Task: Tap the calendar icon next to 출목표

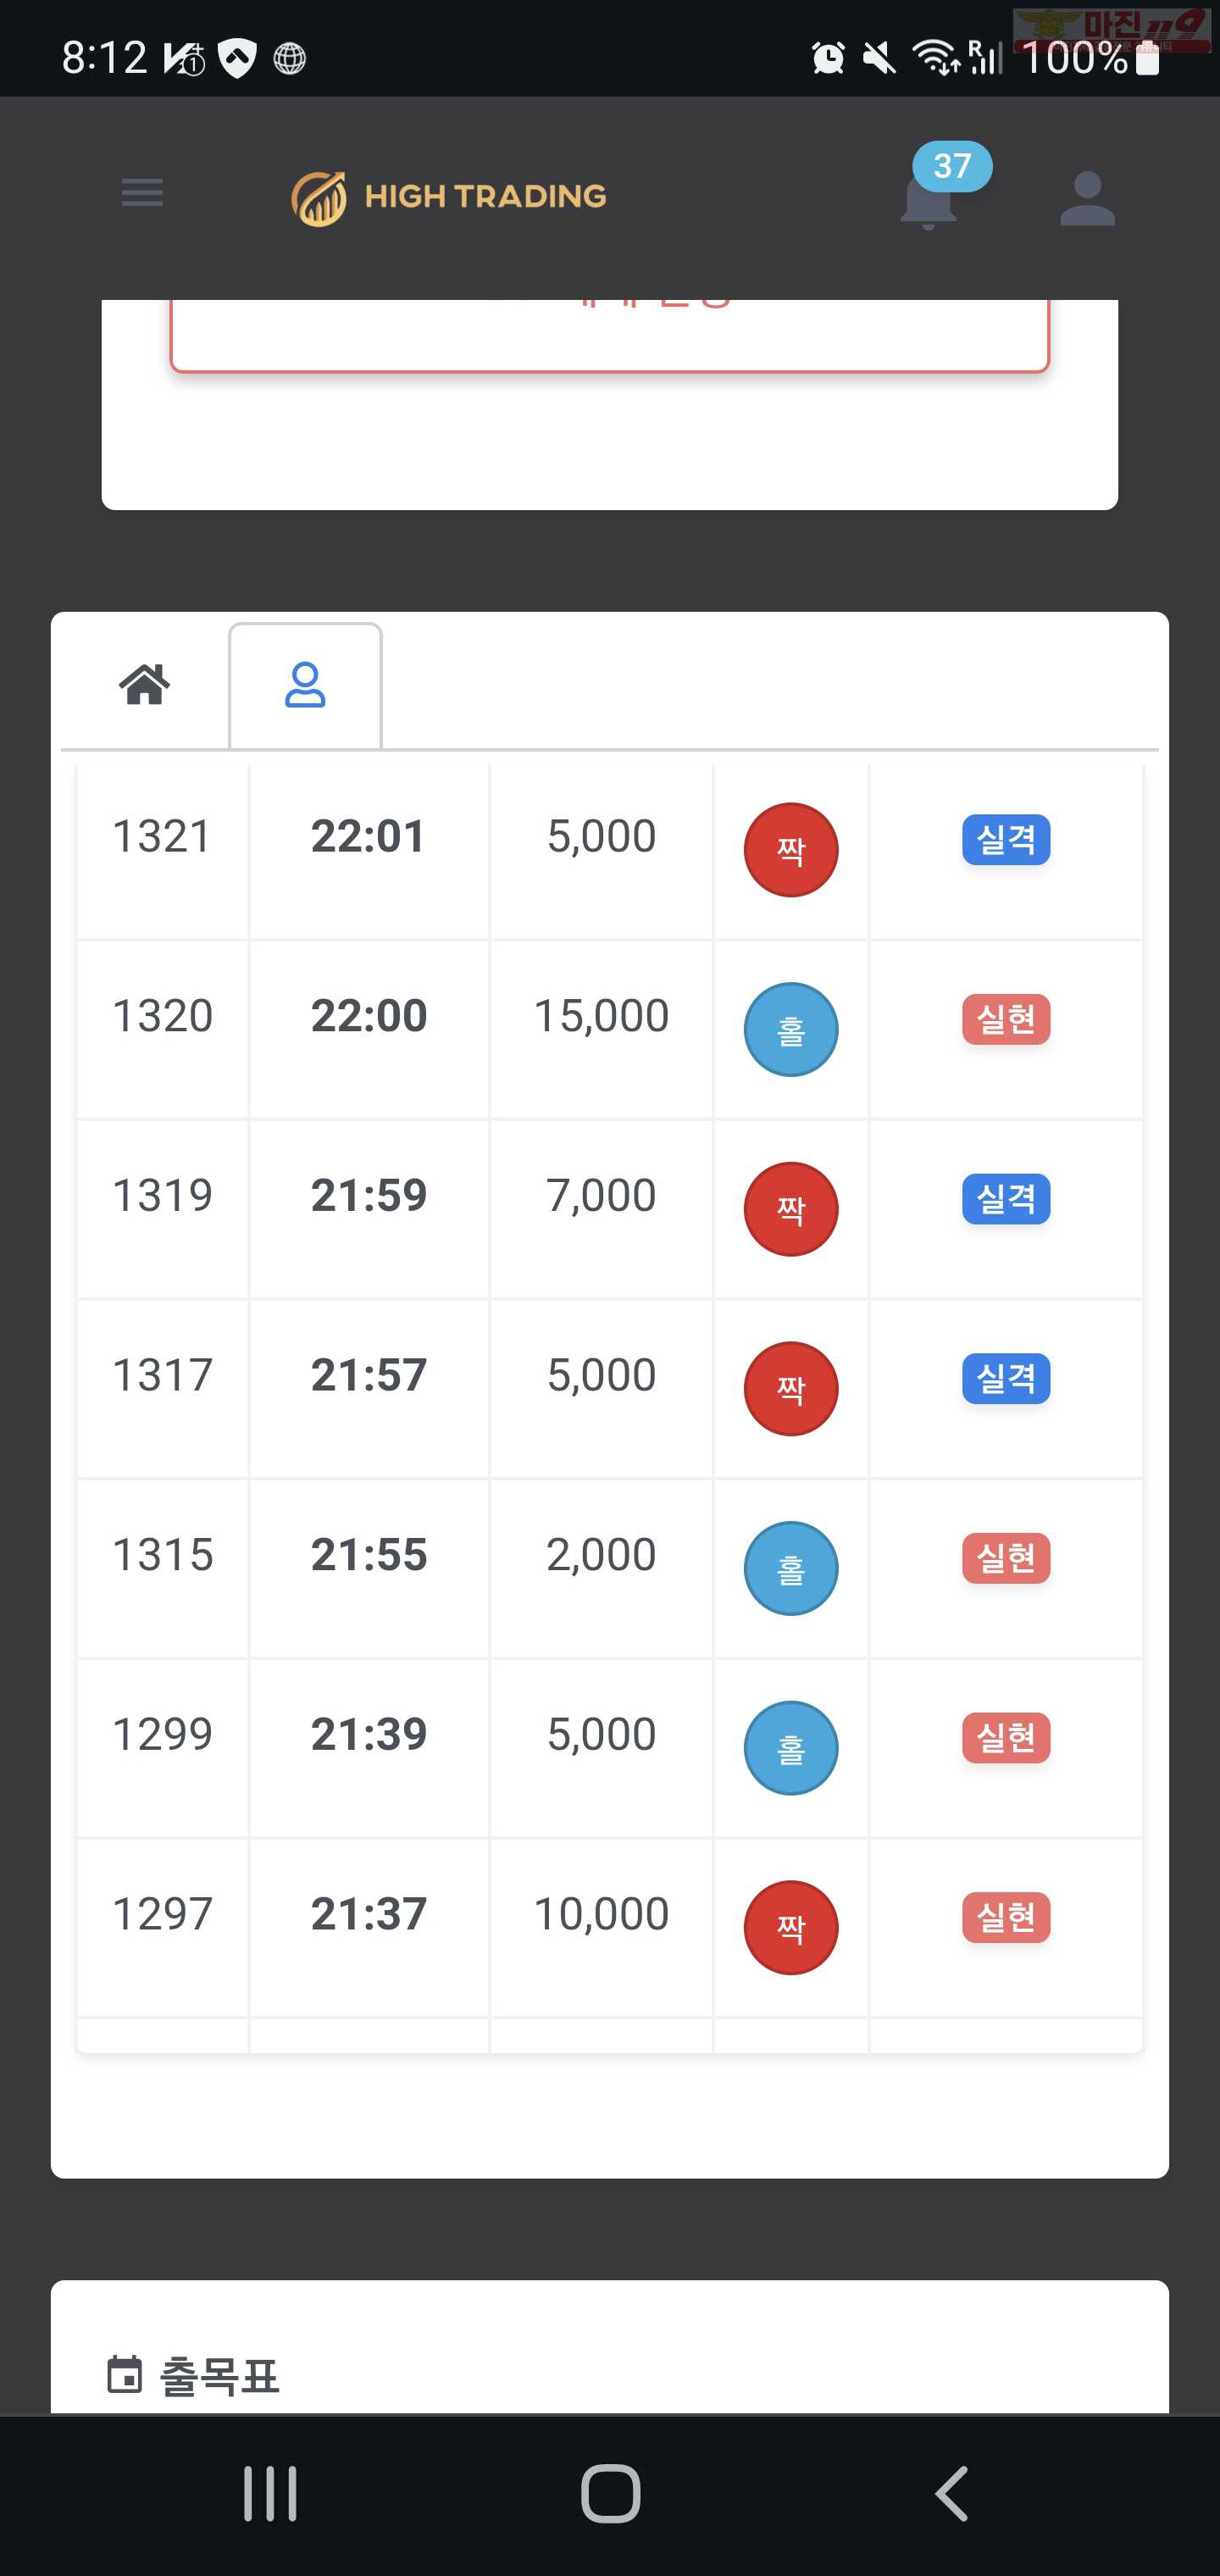Action: pyautogui.click(x=124, y=2374)
